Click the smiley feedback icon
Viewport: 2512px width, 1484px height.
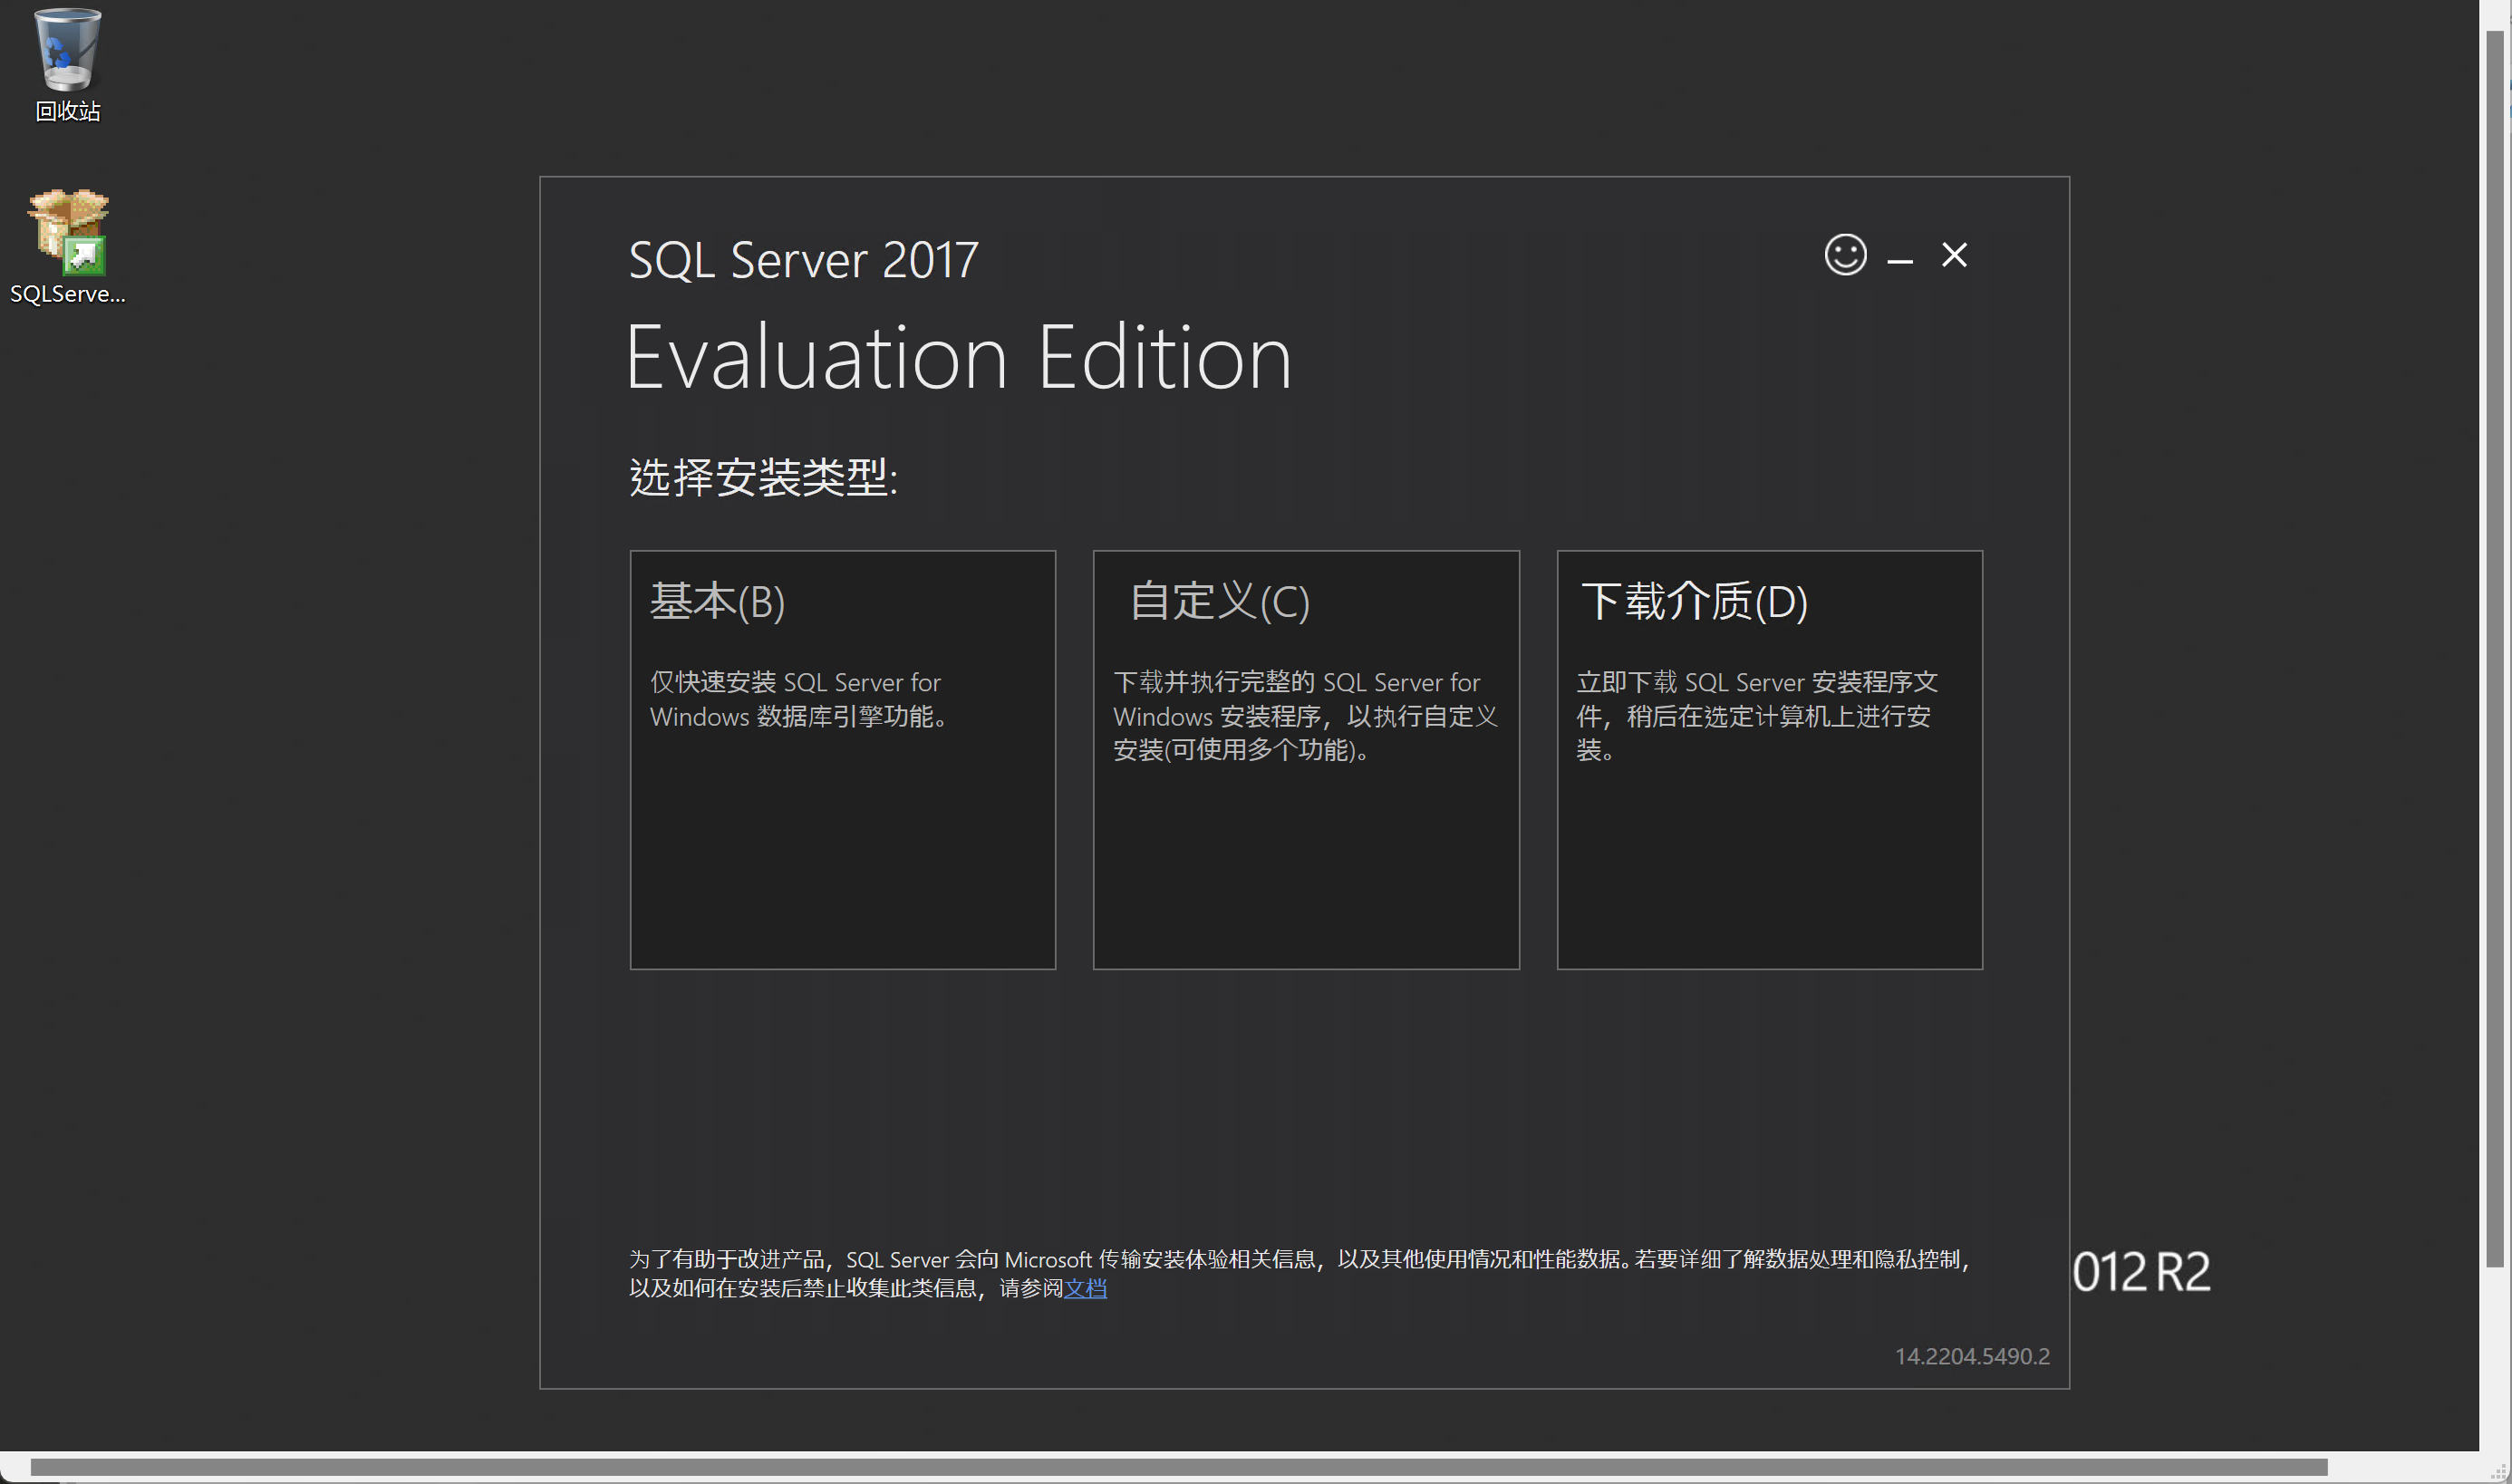tap(1845, 255)
